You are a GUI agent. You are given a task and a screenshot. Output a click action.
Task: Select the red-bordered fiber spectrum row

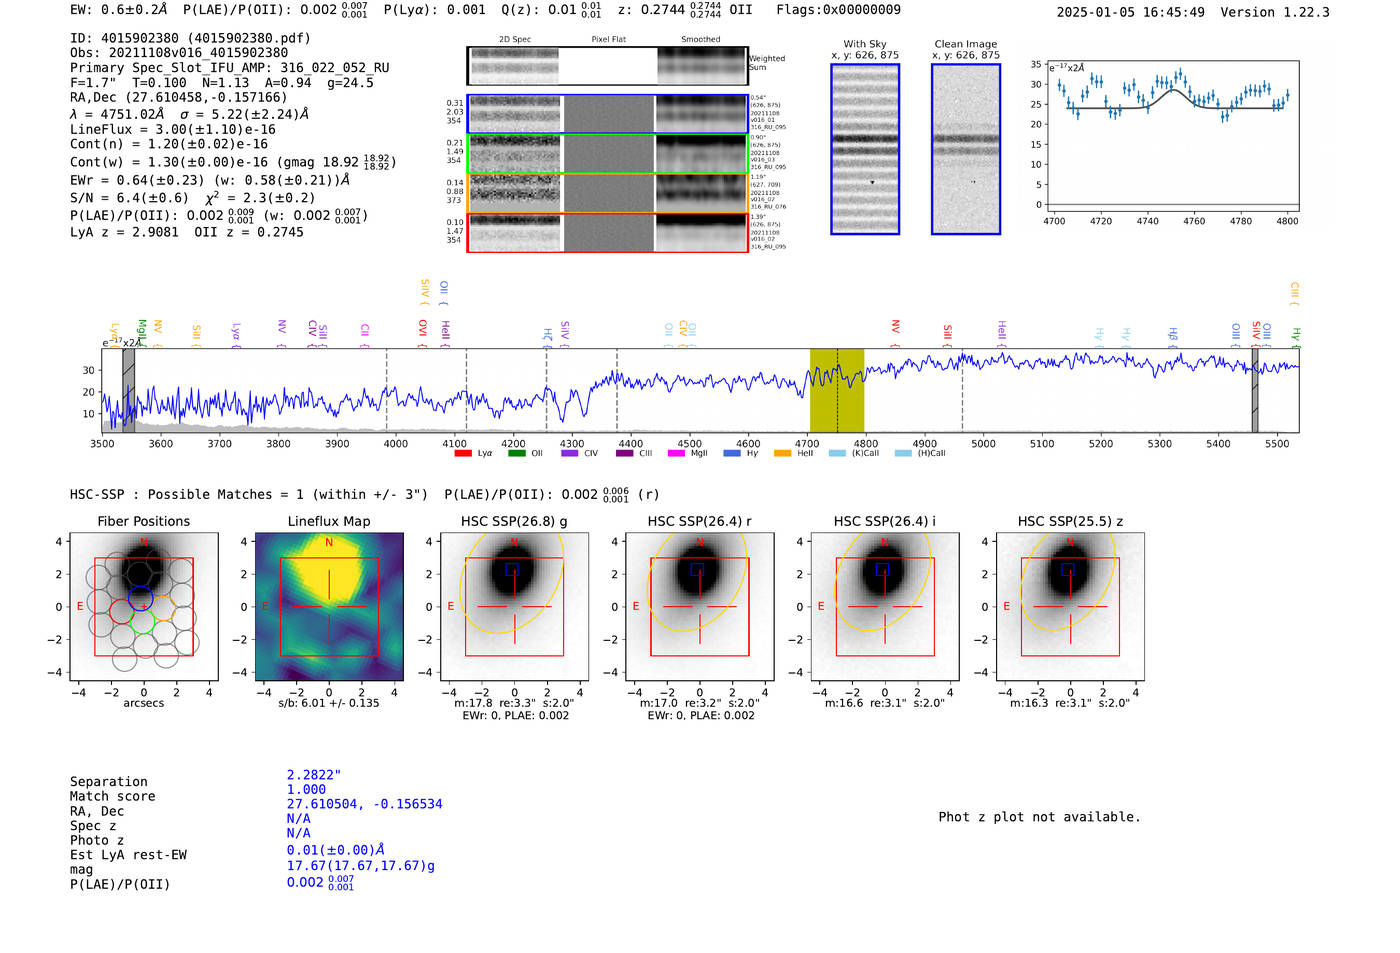607,233
